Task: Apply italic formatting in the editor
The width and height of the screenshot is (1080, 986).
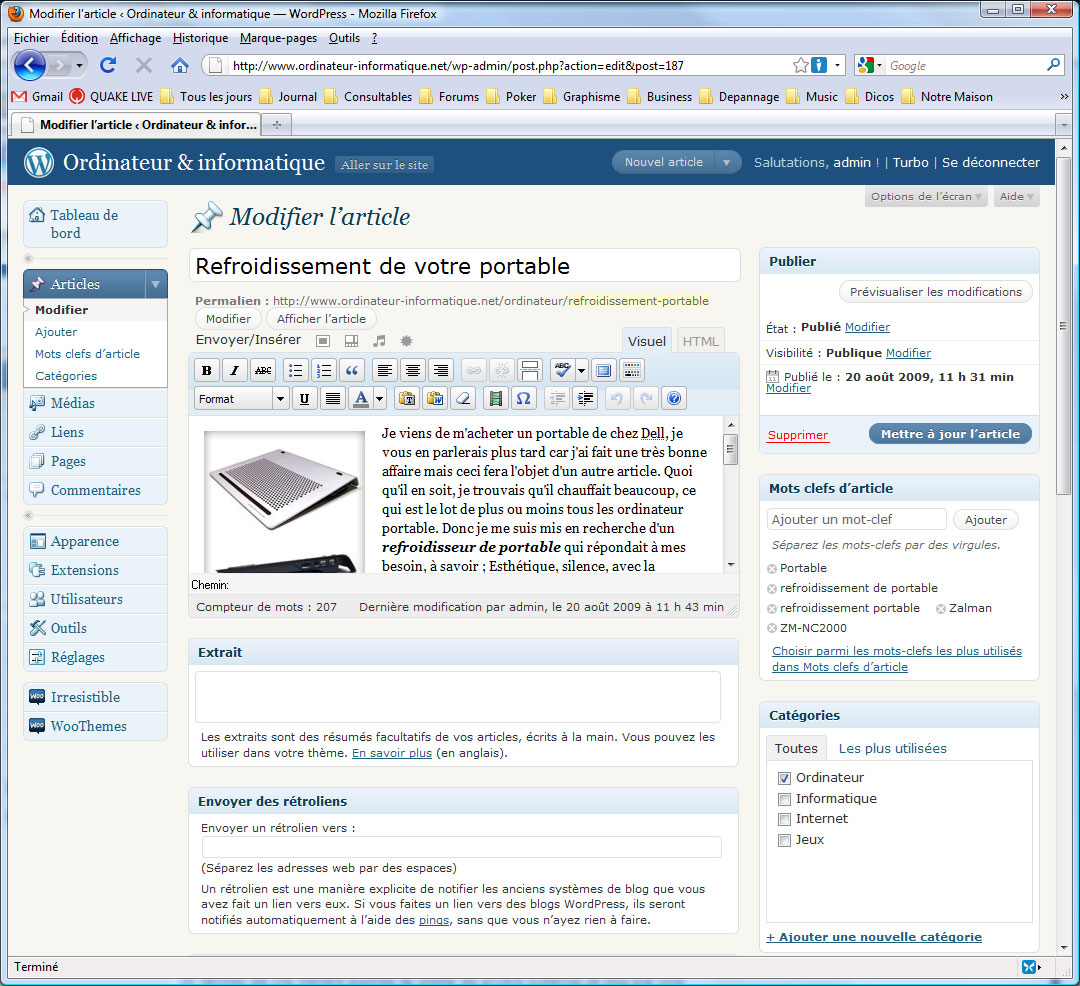Action: (234, 370)
